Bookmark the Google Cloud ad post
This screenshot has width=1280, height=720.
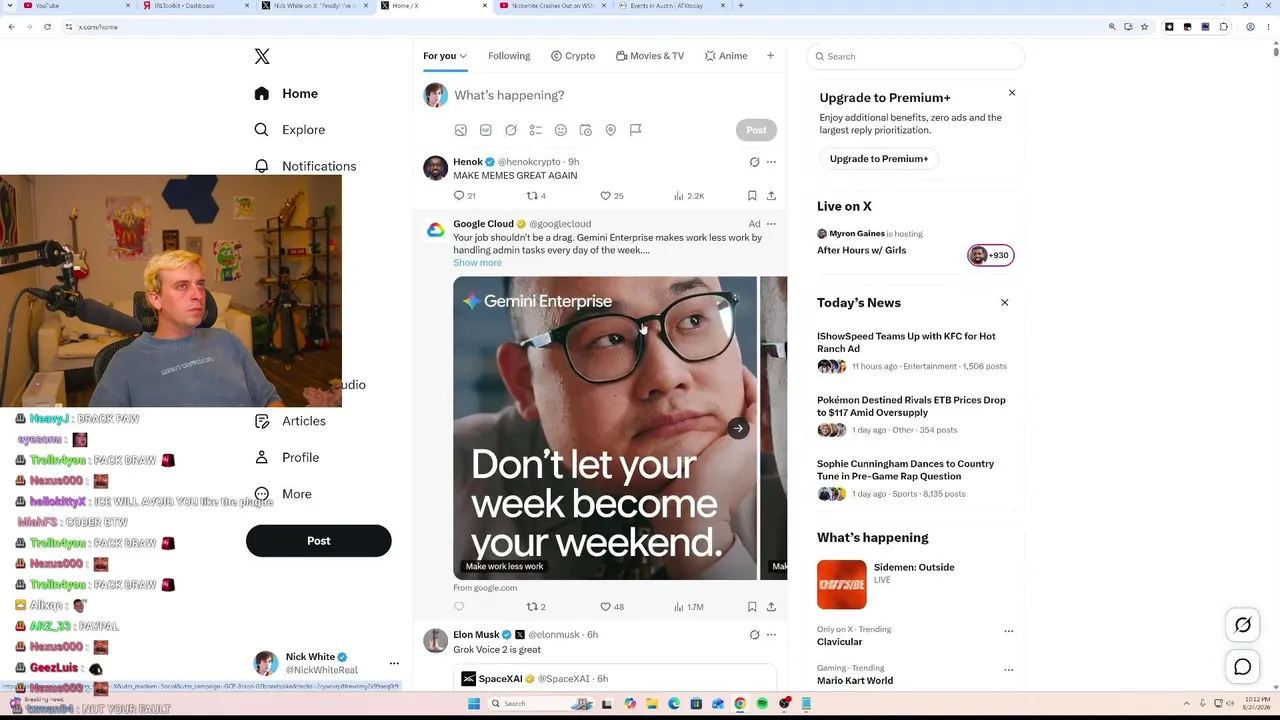(752, 607)
